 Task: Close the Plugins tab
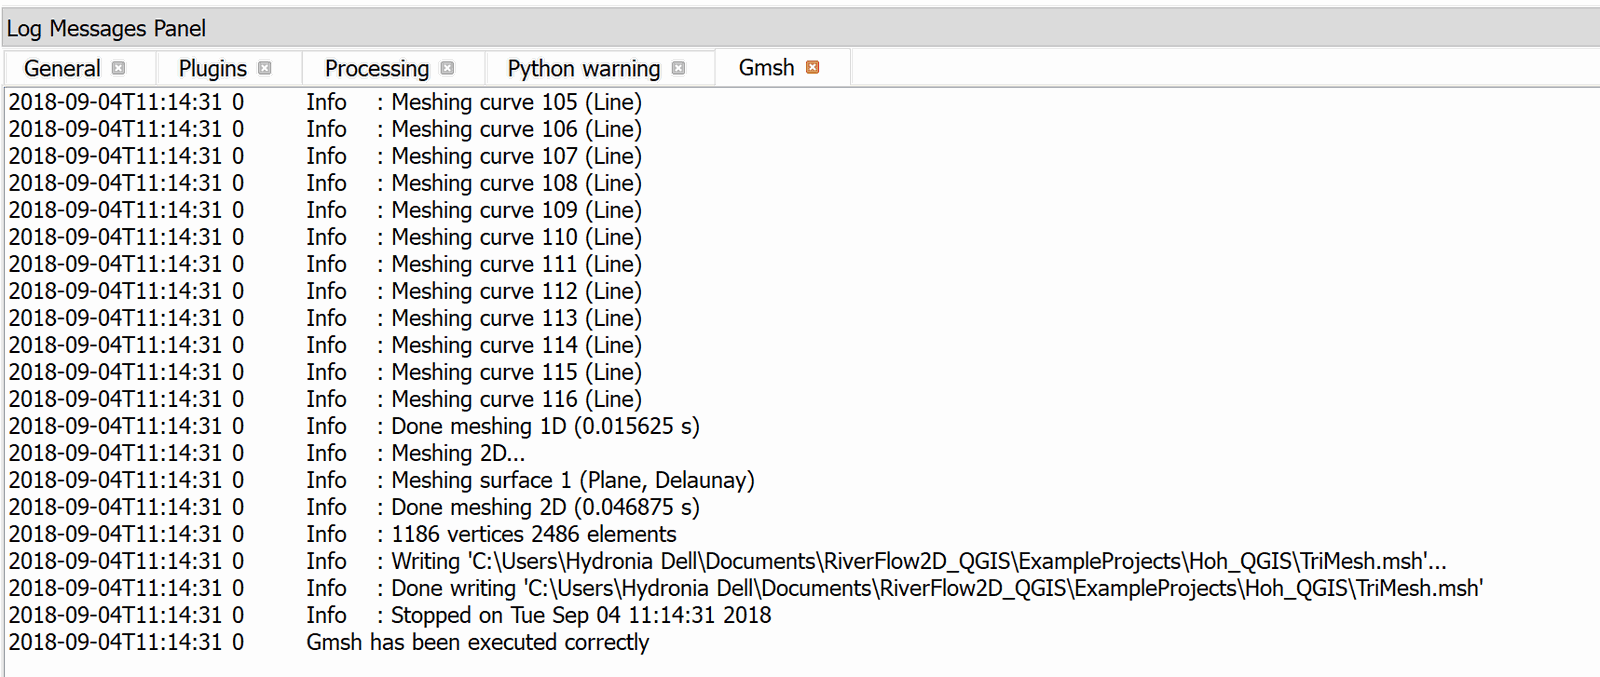click(x=265, y=68)
